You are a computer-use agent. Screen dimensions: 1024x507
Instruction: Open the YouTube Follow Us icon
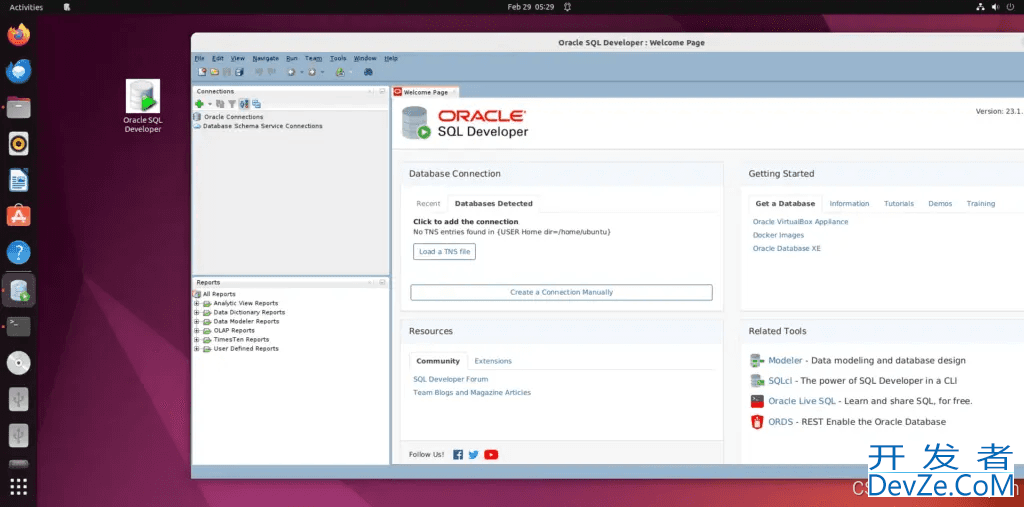(x=491, y=455)
